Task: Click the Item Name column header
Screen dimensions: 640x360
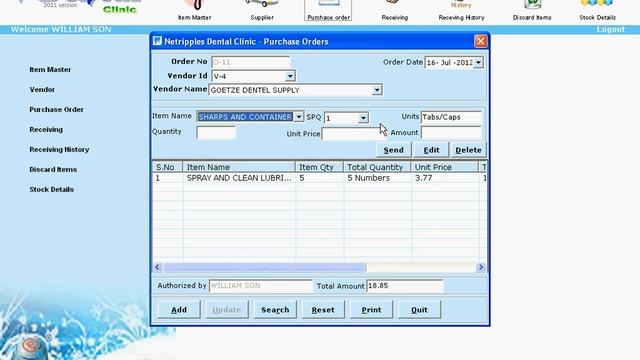Action: pos(239,167)
